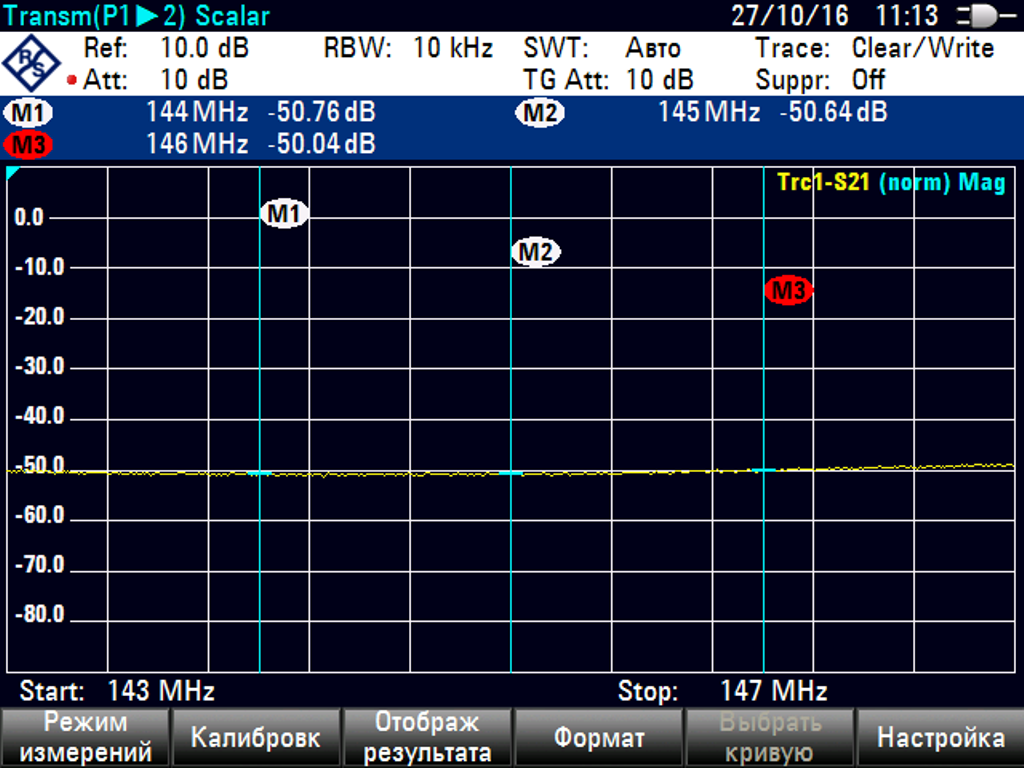Click the M2 marker label on graph
Image resolution: width=1024 pixels, height=768 pixels.
(x=536, y=253)
